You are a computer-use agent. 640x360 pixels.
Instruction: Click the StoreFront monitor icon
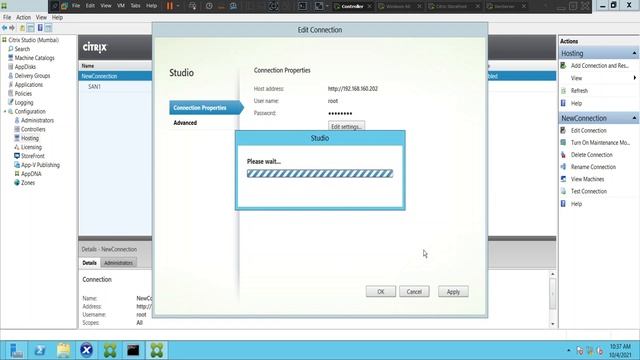click(x=17, y=156)
